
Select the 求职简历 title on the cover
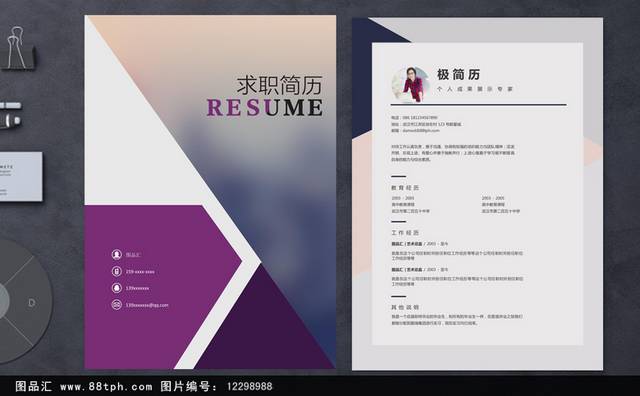[x=280, y=85]
